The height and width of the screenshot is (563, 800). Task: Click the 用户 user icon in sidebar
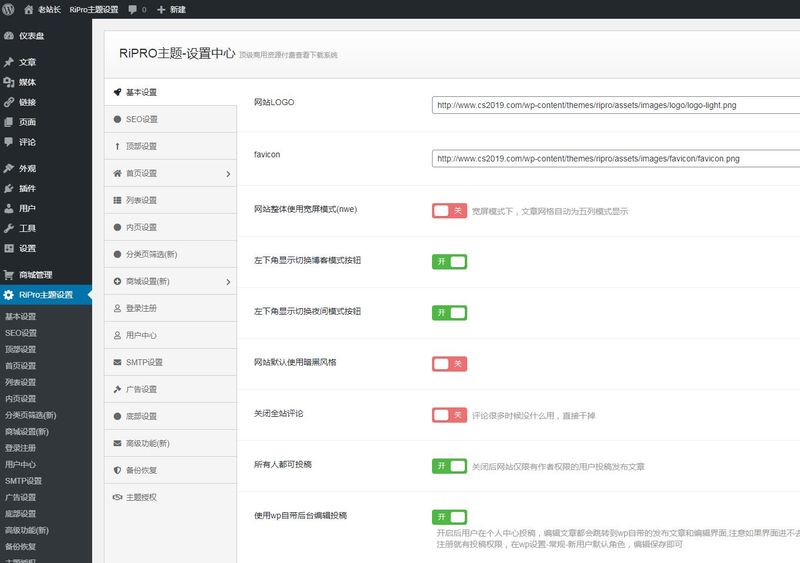pyautogui.click(x=9, y=208)
